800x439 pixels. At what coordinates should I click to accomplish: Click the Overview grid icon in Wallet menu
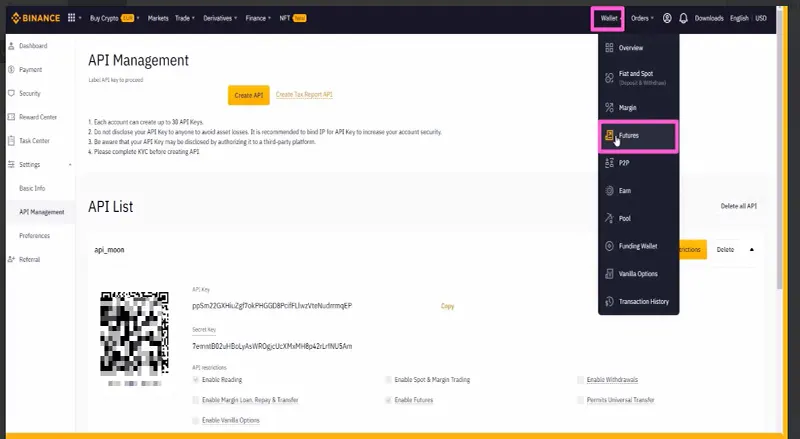609,48
